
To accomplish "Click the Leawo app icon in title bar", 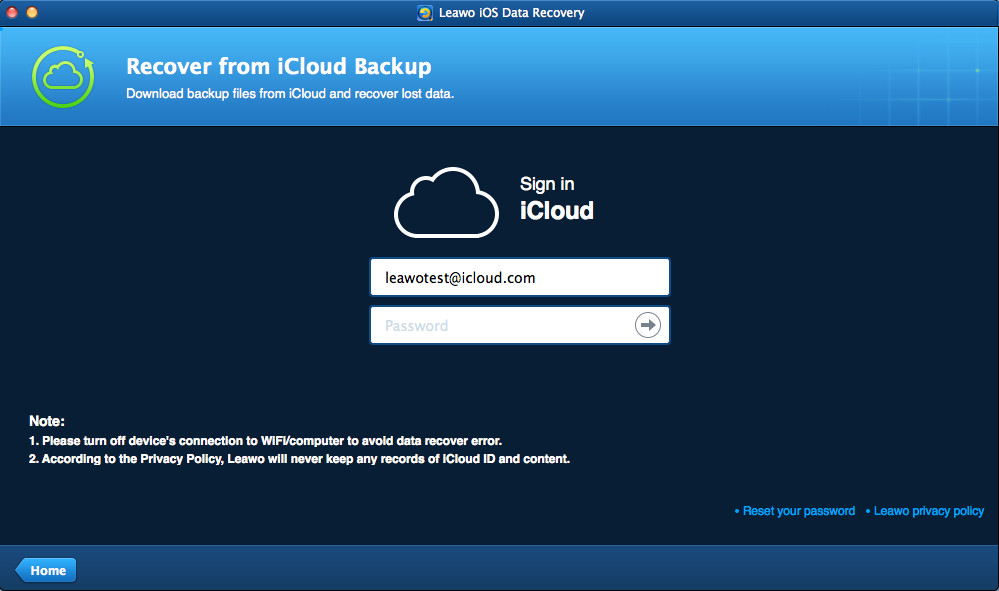I will (425, 13).
